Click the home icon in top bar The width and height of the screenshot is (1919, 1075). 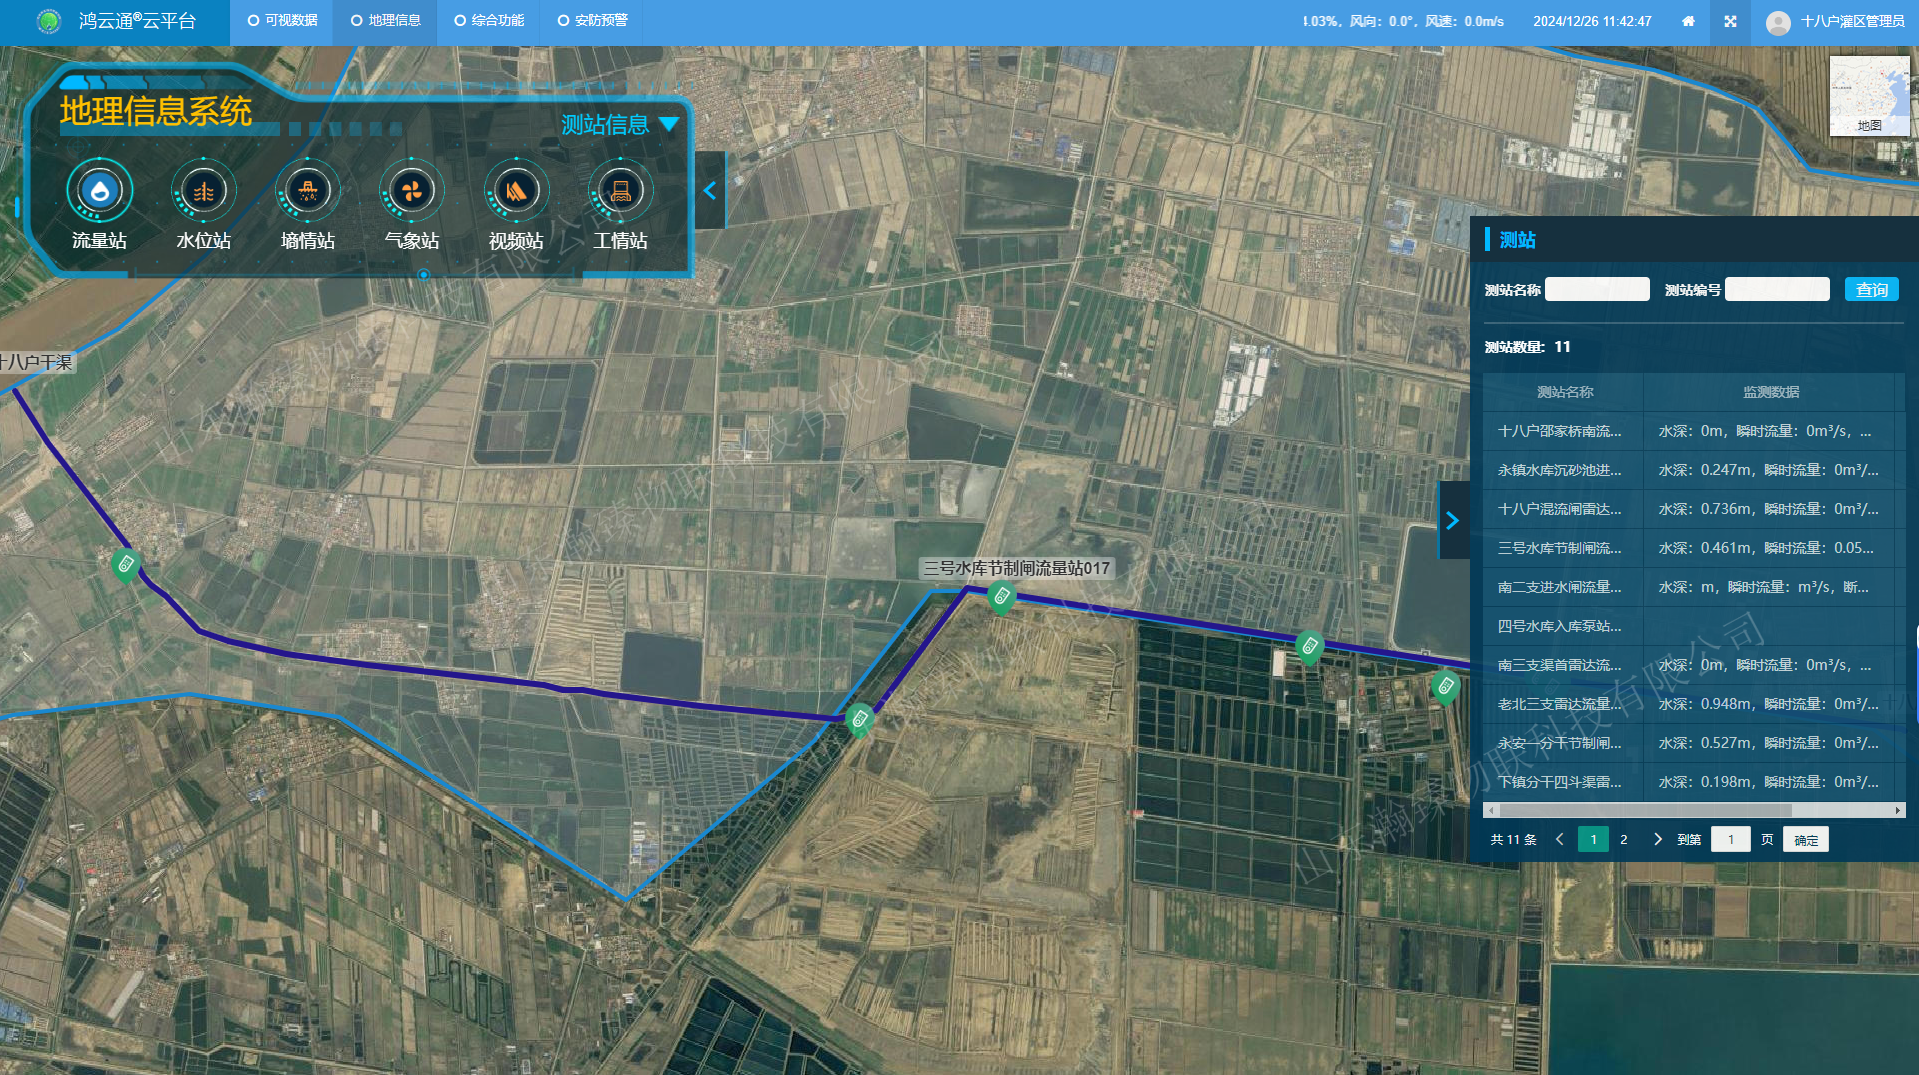coord(1688,21)
